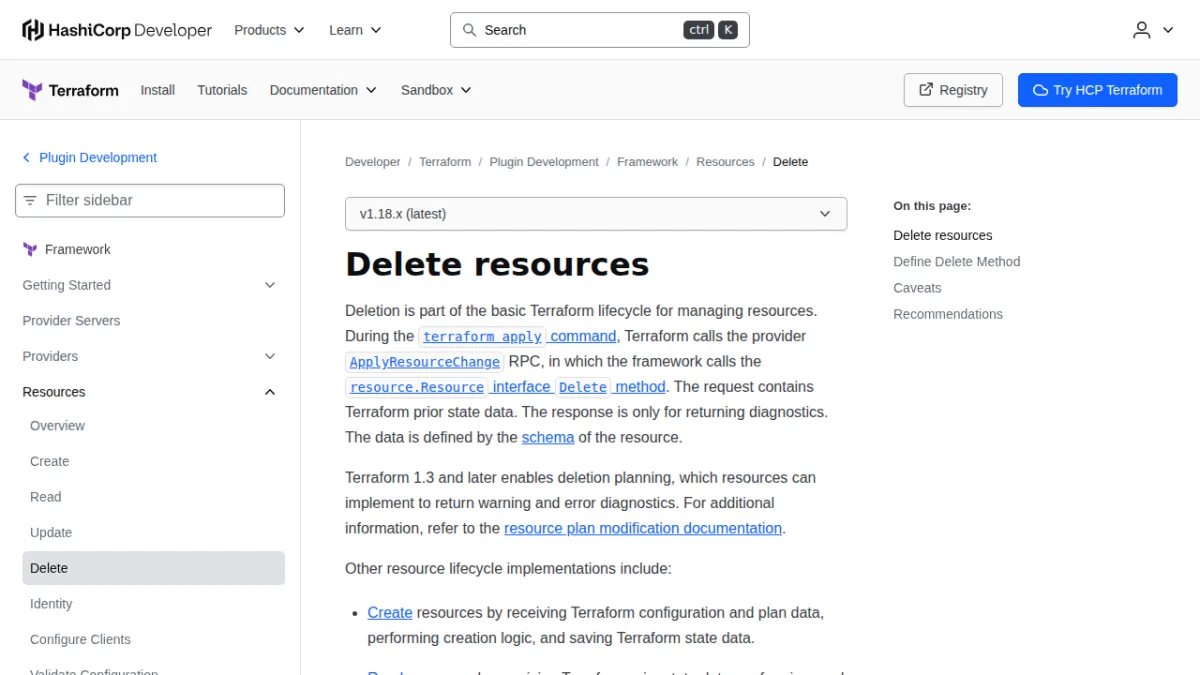Open the Learn dropdown menu
Viewport: 1200px width, 675px height.
(355, 30)
